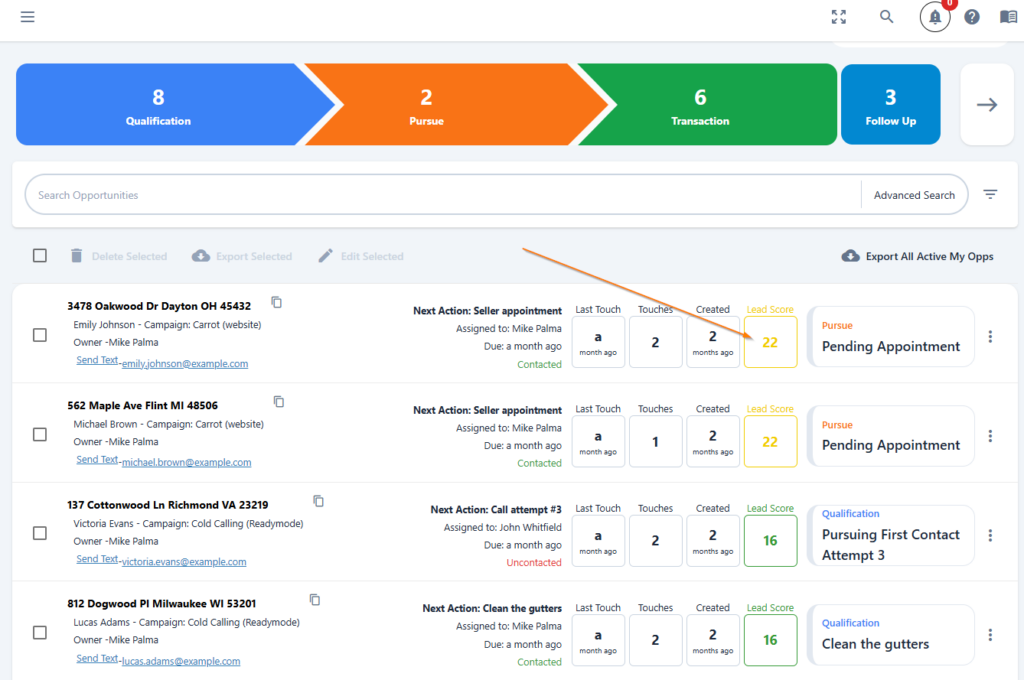
Task: Open Clean the gutters status card
Action: click(x=891, y=635)
